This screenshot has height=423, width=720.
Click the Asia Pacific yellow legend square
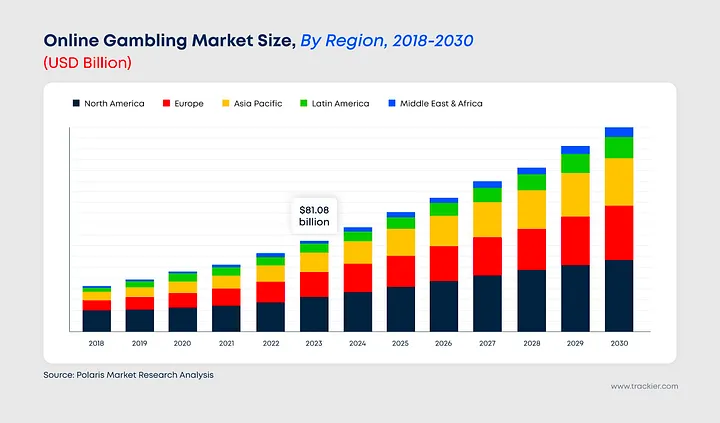point(225,103)
